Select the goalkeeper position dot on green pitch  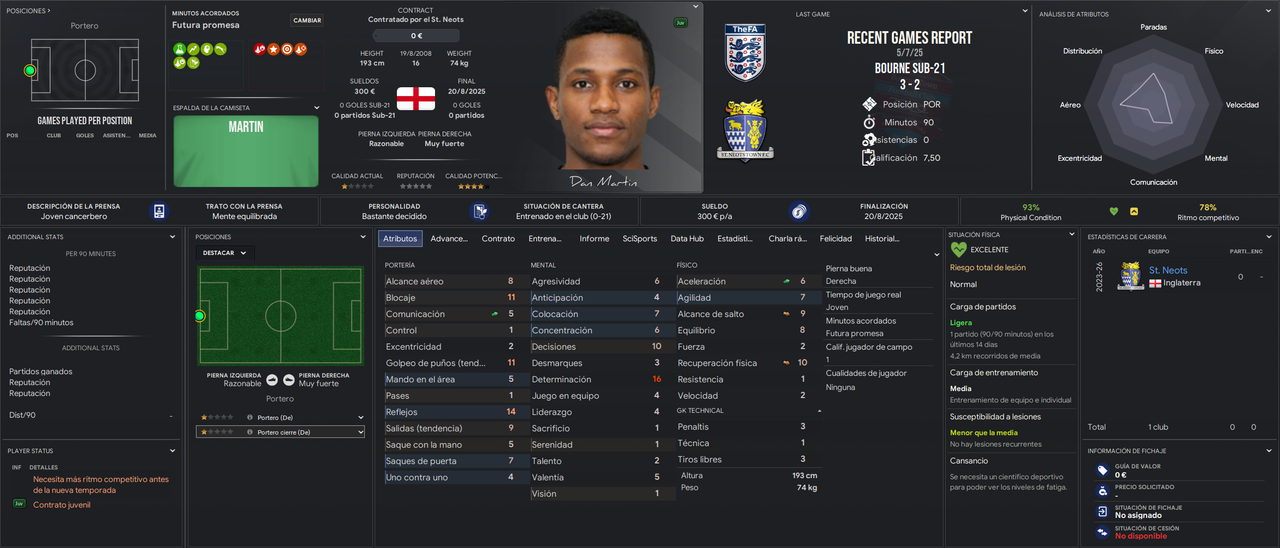coord(199,316)
